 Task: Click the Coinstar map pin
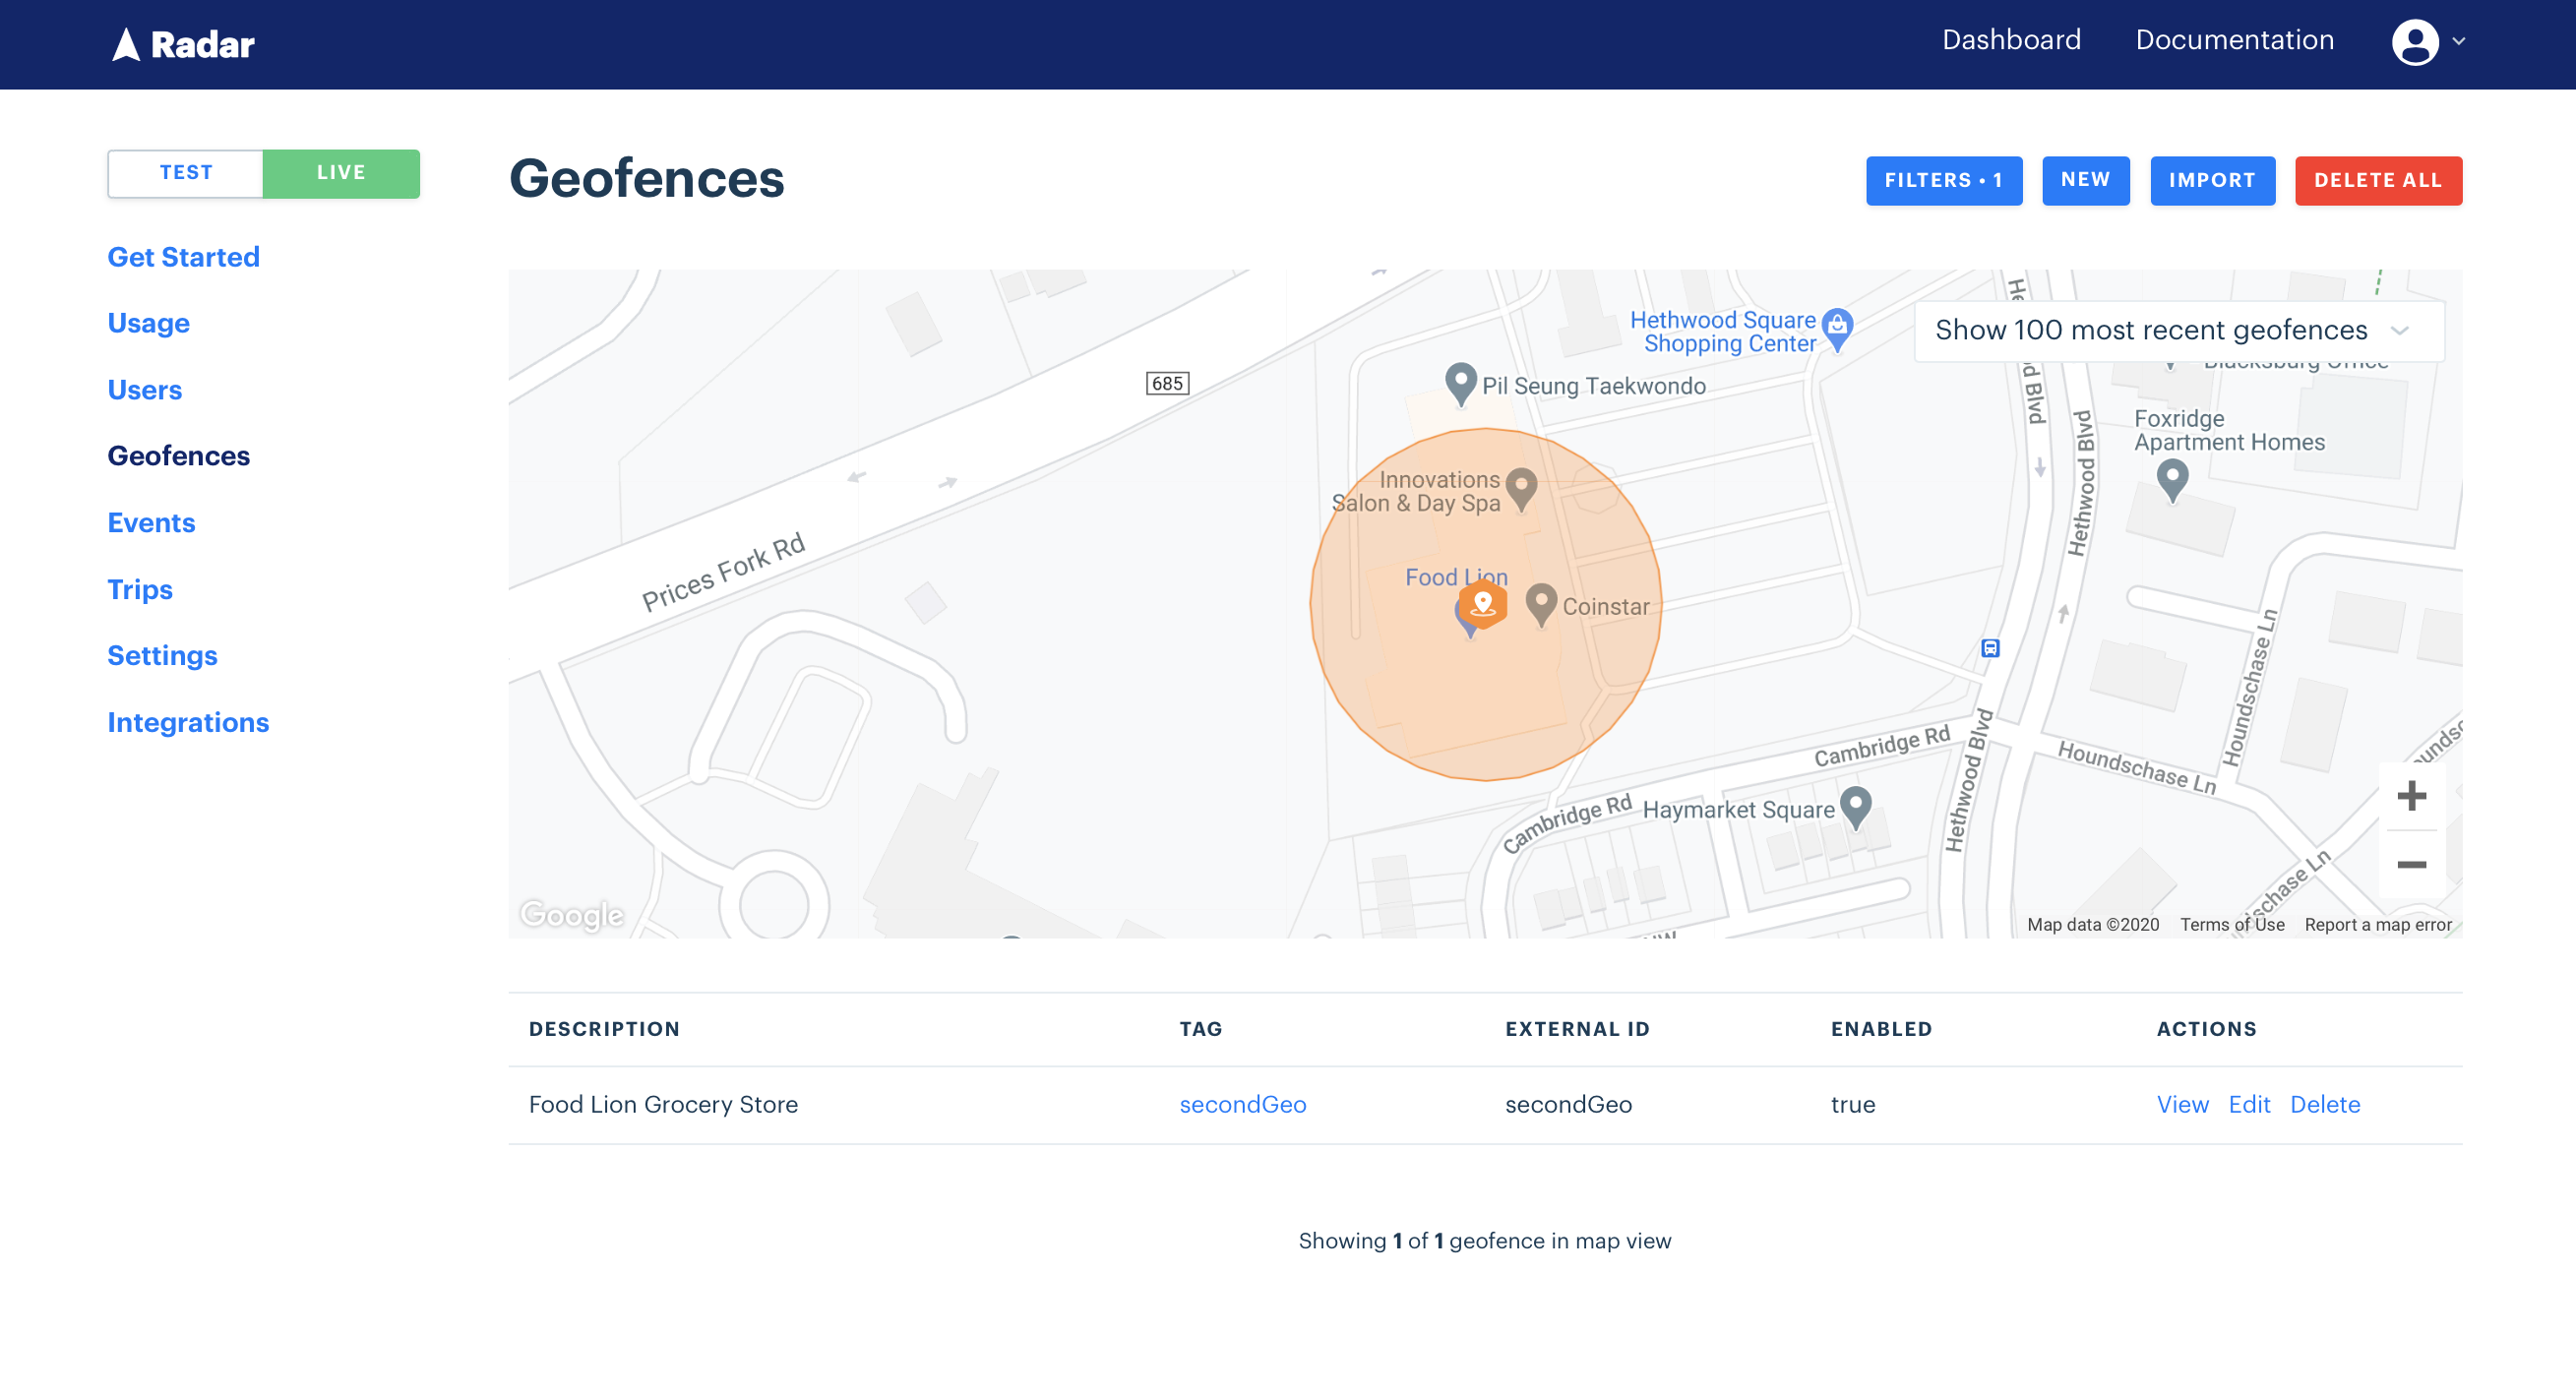1541,602
